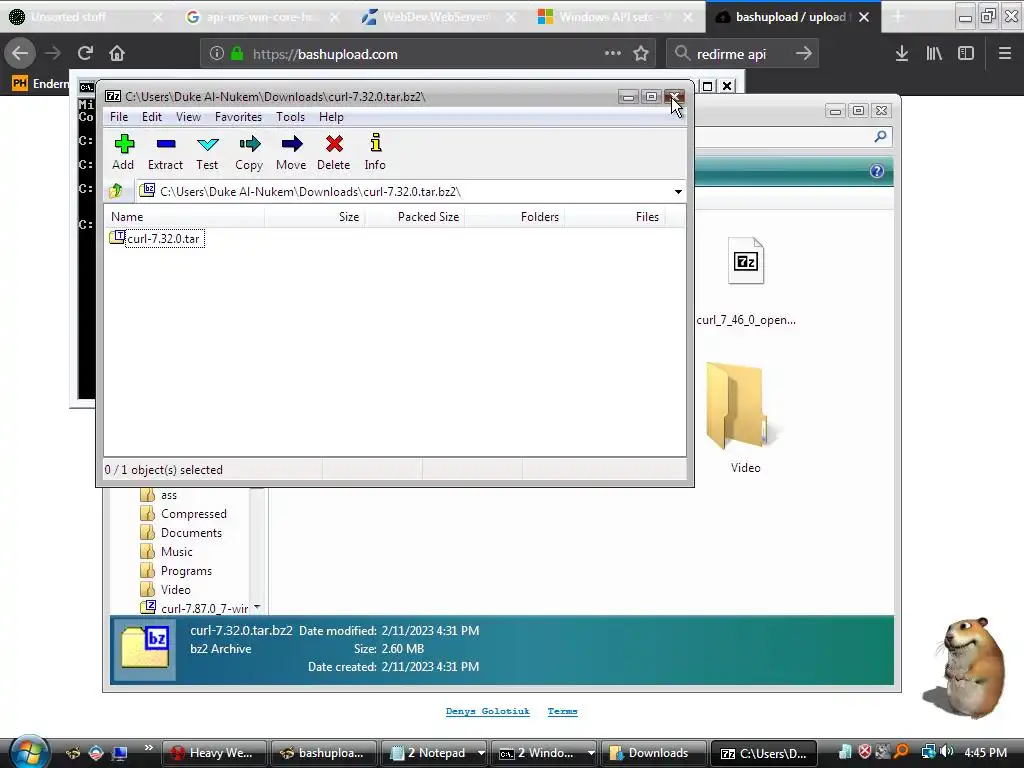1024x768 pixels.
Task: Click the tree pane scroll down arrow
Action: point(257,607)
